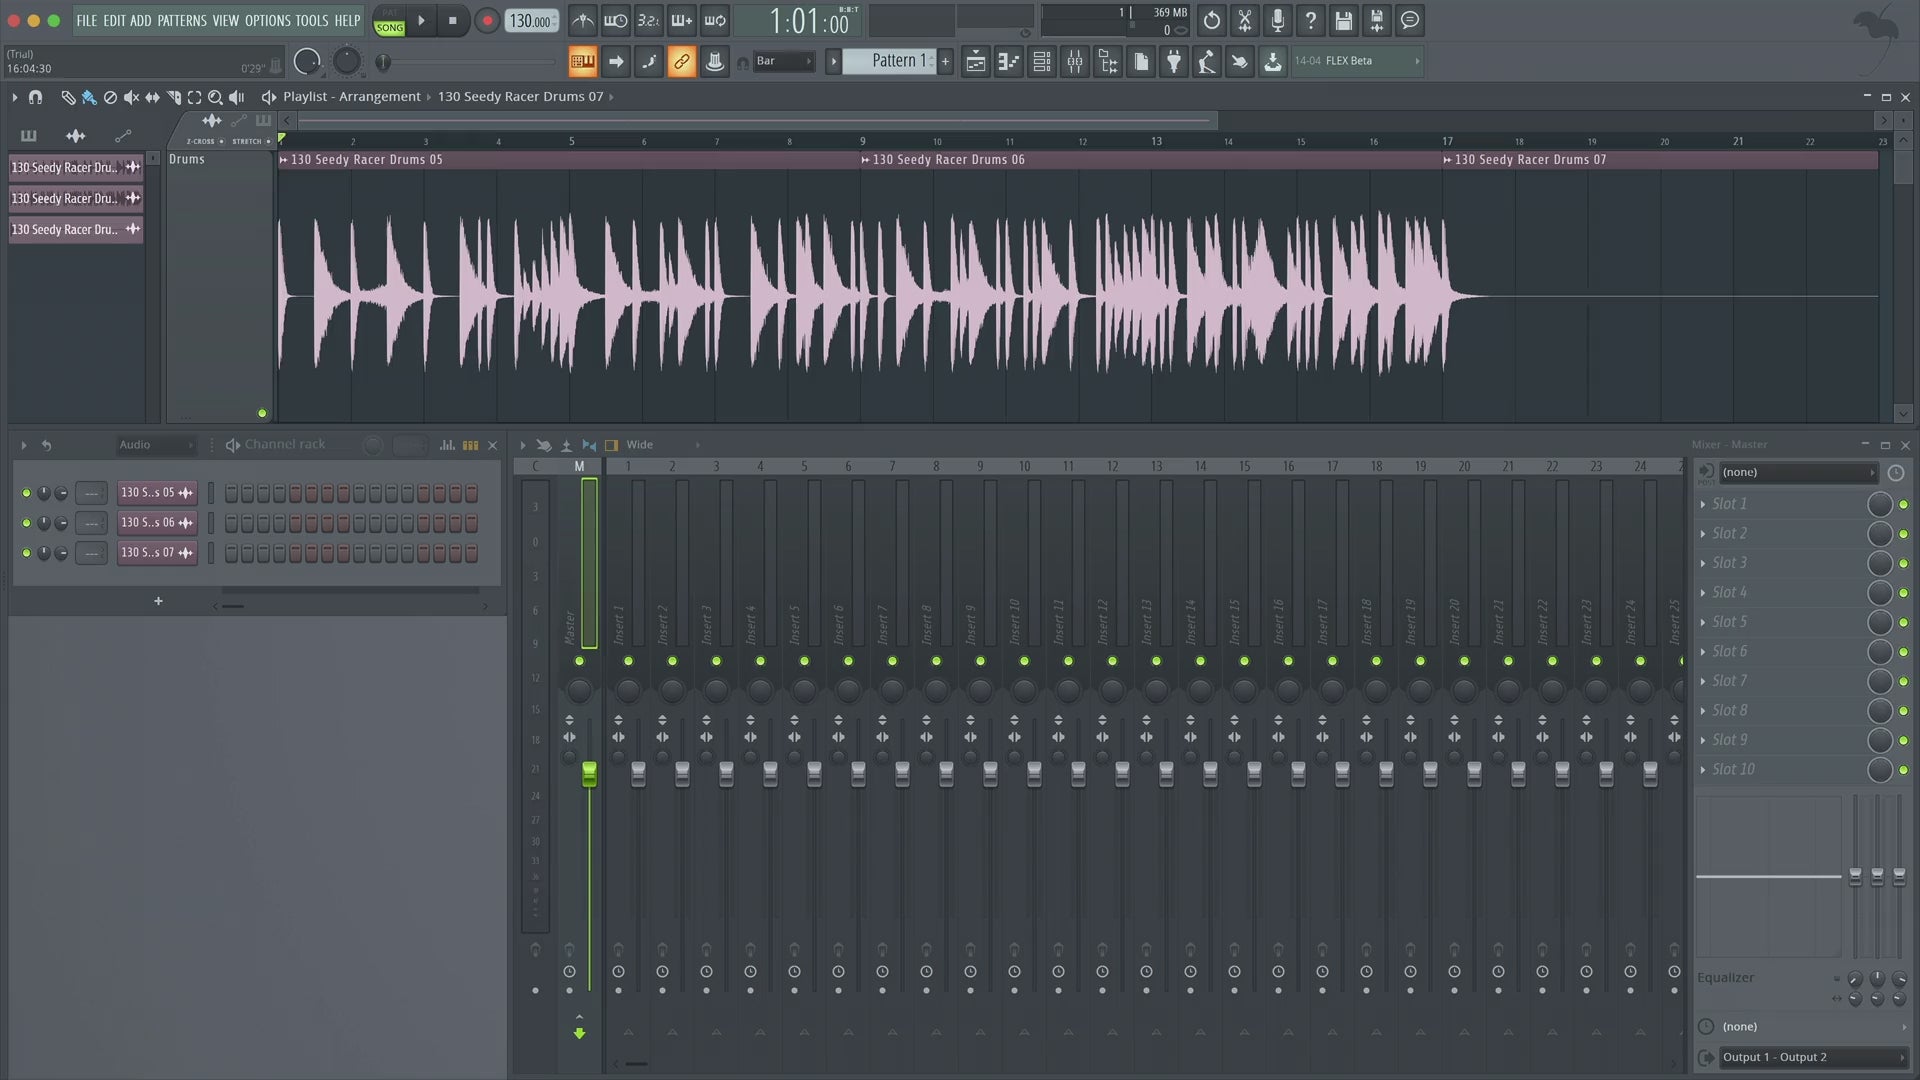Image resolution: width=1920 pixels, height=1080 pixels.
Task: Open the plugin picker plug icon
Action: 1174,62
